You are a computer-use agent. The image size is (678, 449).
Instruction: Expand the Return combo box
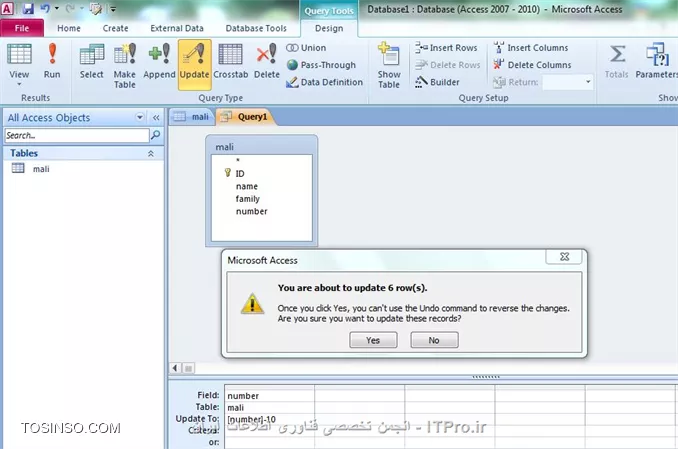tap(587, 82)
